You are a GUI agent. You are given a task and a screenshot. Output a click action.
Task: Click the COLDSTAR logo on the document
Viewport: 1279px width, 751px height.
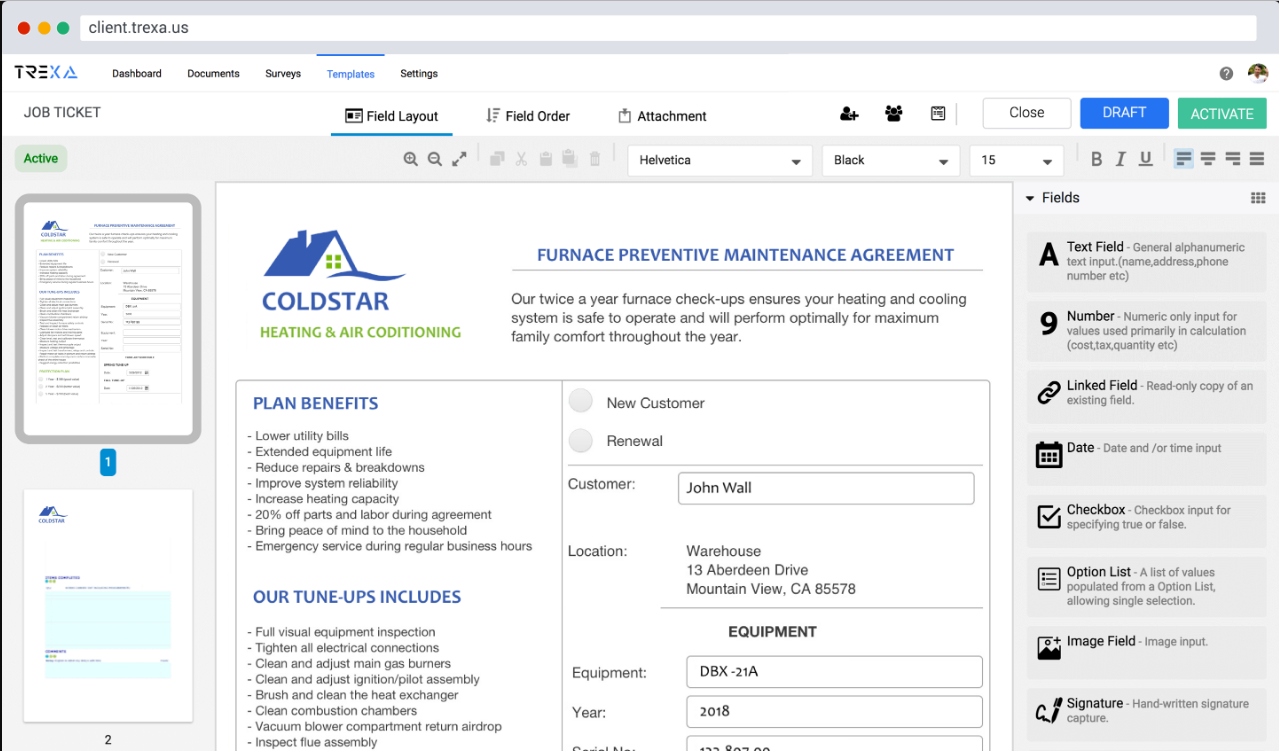pyautogui.click(x=360, y=284)
